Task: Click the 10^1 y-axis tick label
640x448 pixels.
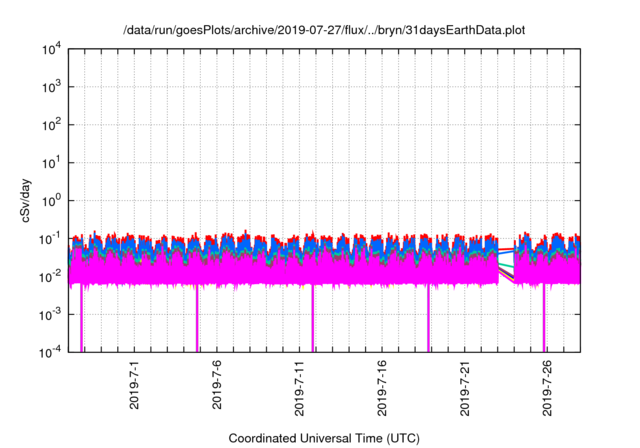Action: (x=52, y=163)
